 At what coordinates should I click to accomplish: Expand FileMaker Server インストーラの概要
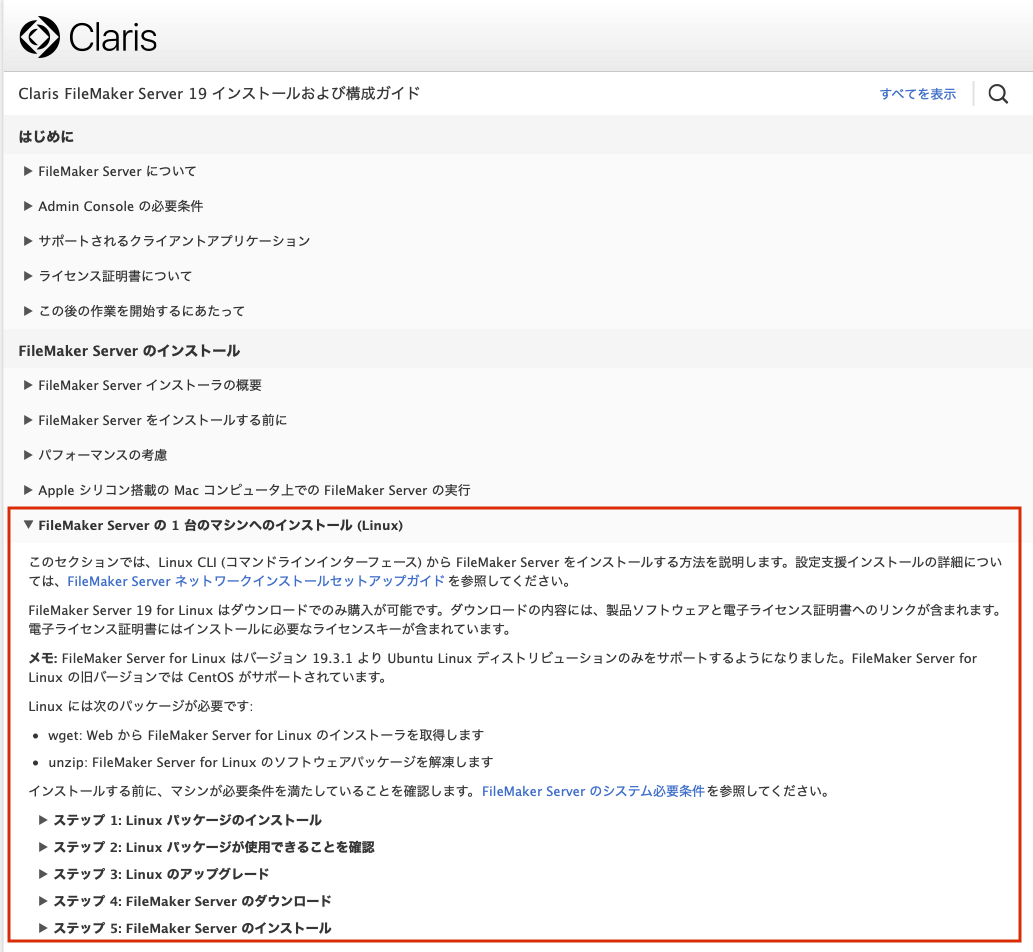tap(149, 385)
